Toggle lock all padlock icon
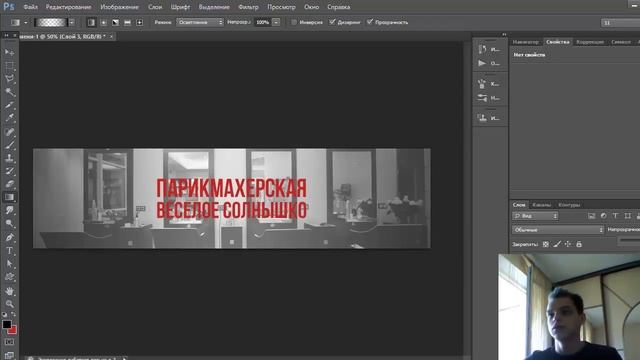 tap(579, 244)
